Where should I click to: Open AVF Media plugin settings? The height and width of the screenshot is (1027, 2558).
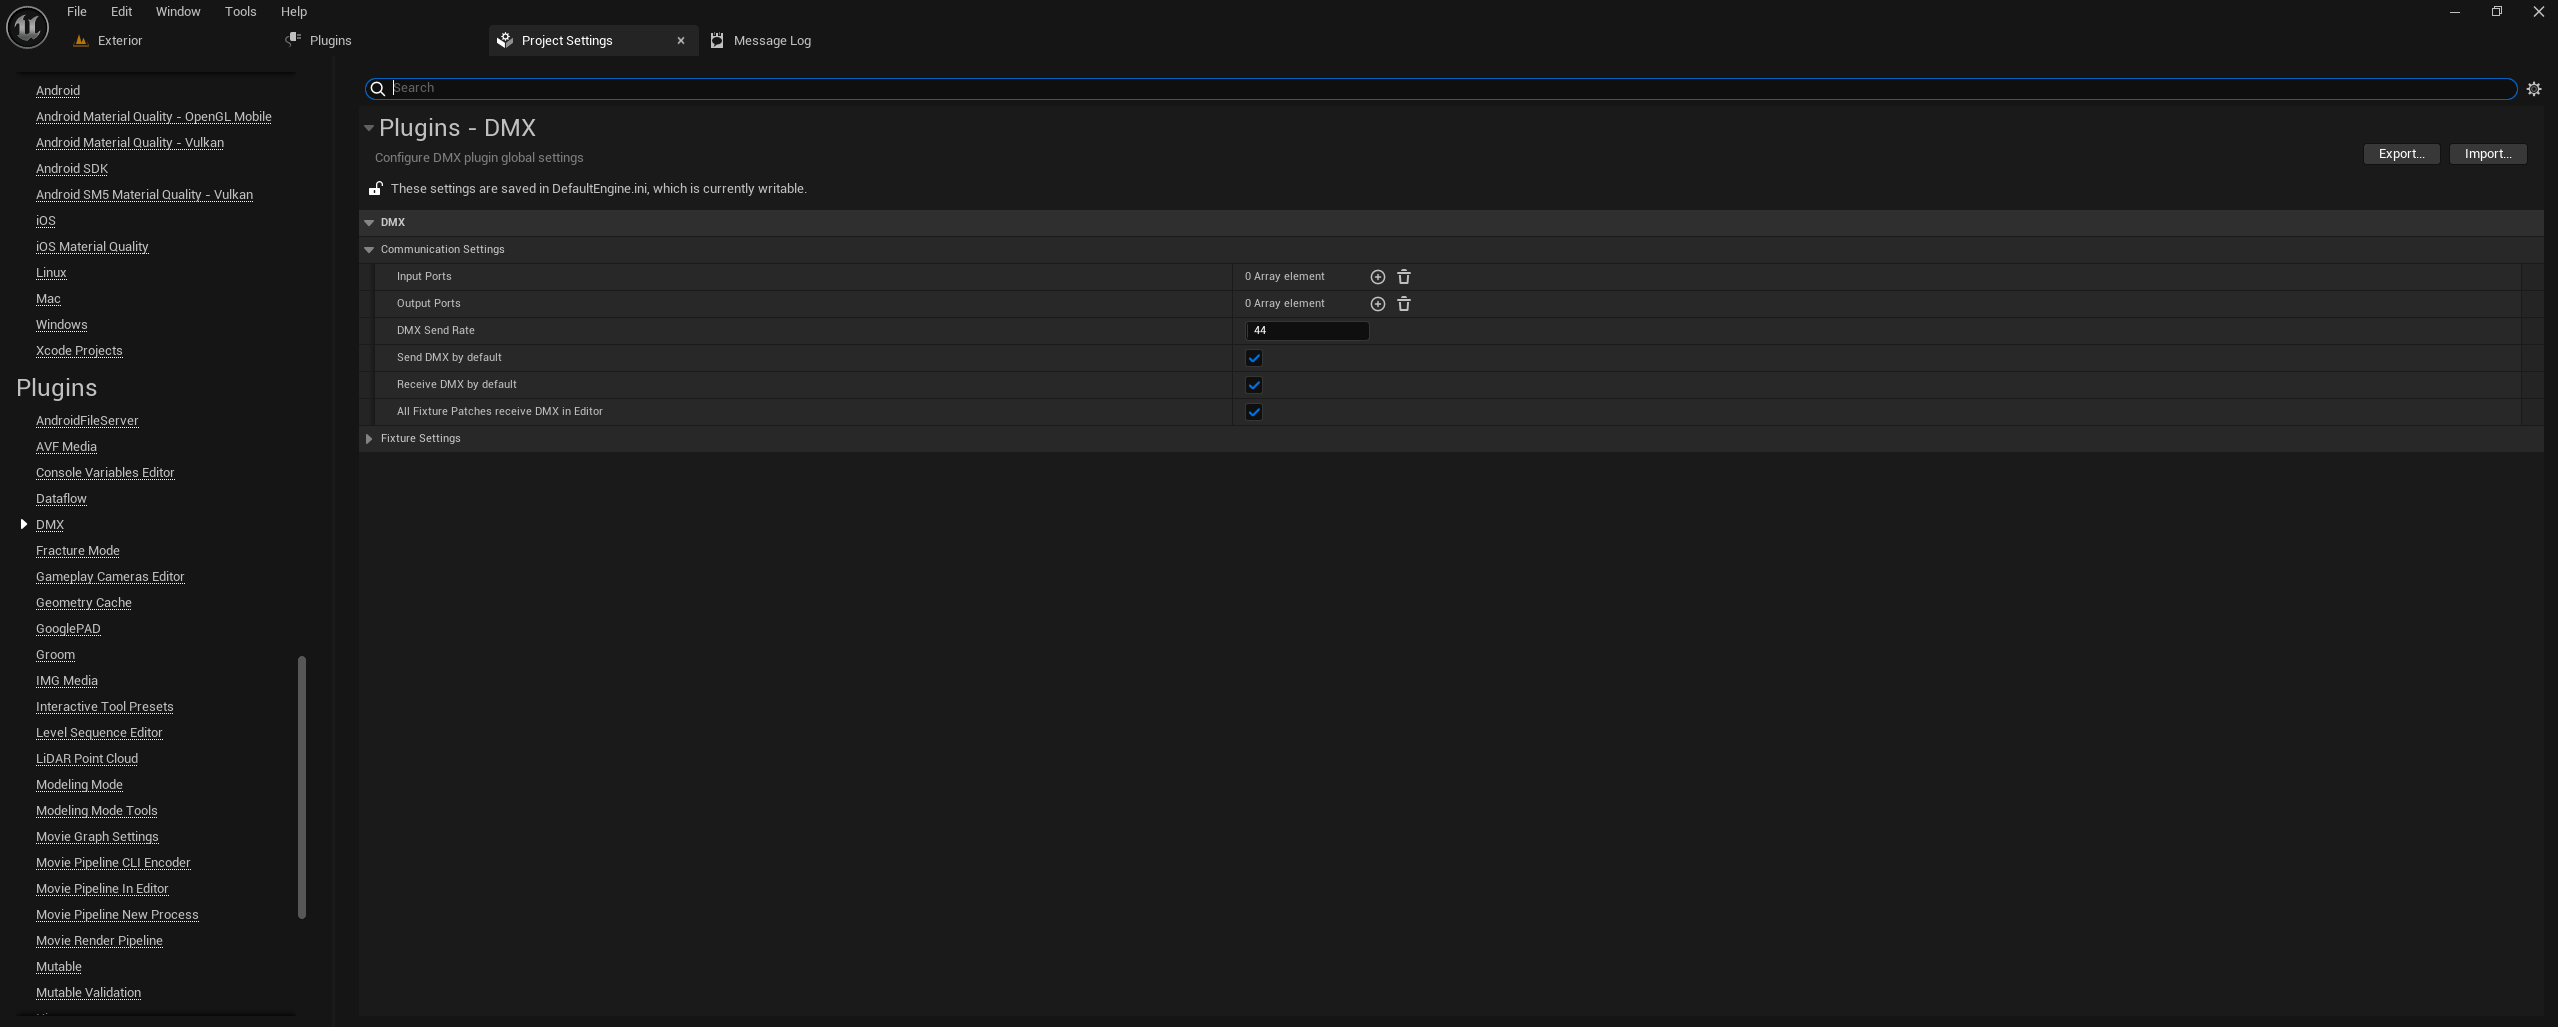click(x=66, y=447)
